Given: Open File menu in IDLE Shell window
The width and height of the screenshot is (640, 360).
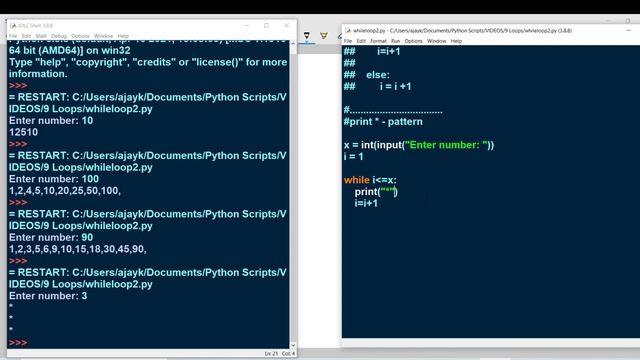Looking at the screenshot, I should pos(13,36).
